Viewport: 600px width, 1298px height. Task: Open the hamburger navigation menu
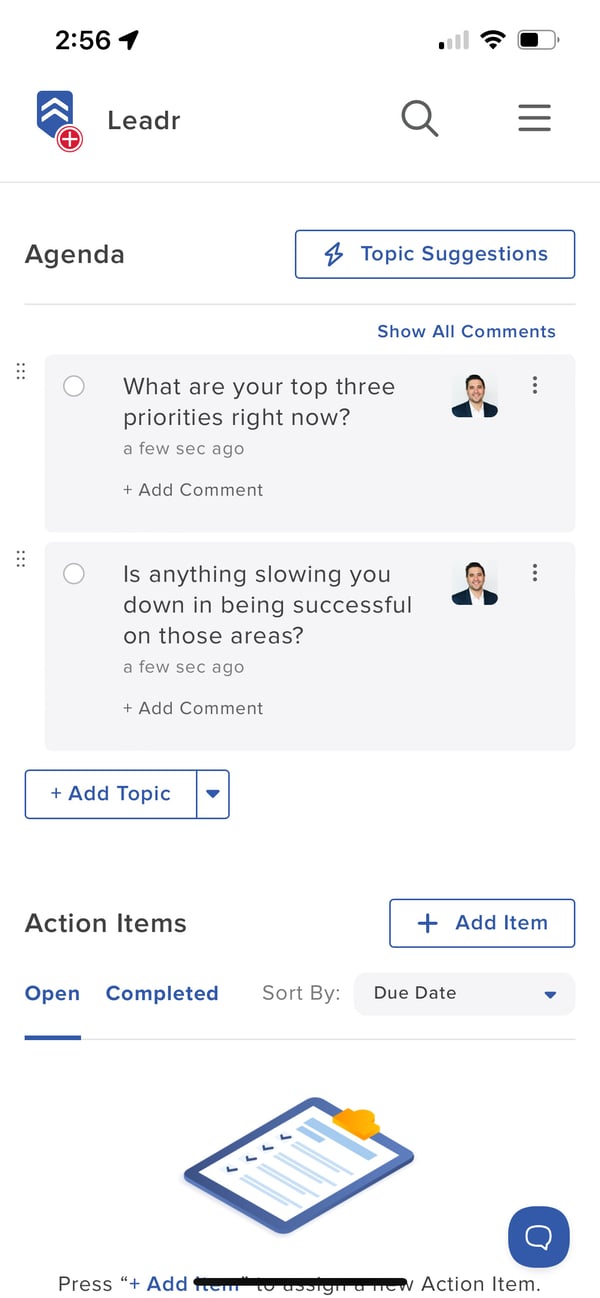tap(534, 118)
